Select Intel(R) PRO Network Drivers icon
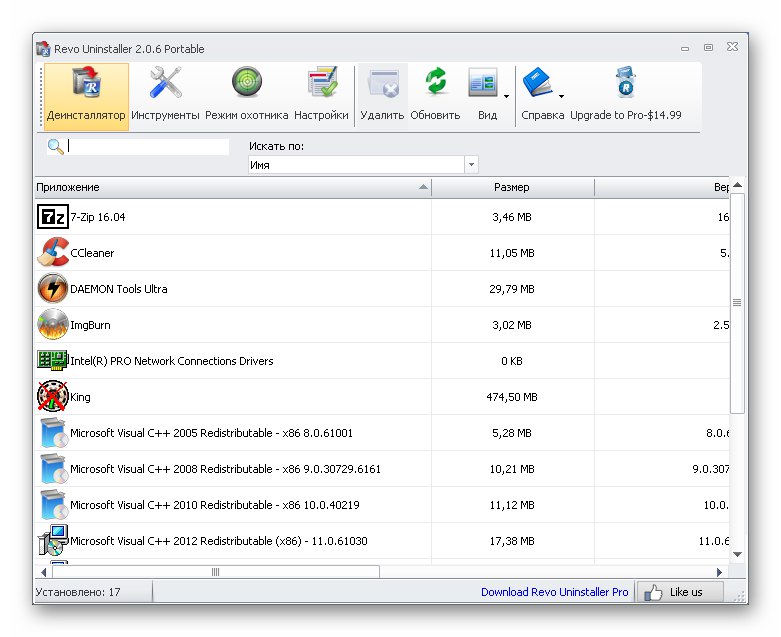 [x=52, y=361]
